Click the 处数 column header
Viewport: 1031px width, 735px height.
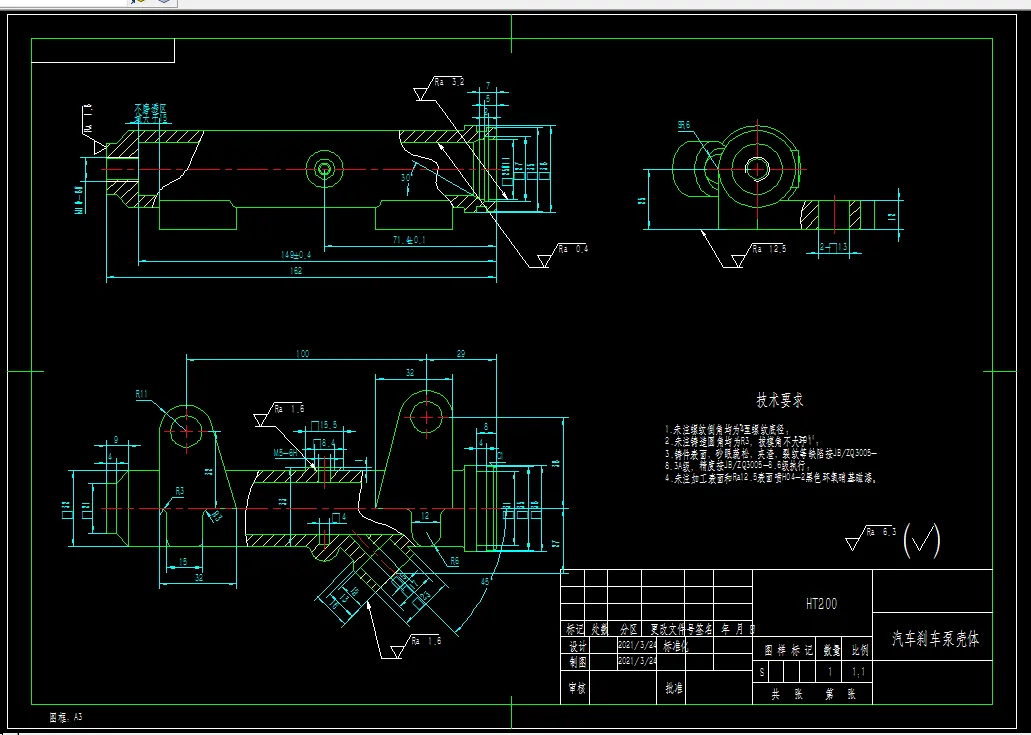click(x=599, y=629)
